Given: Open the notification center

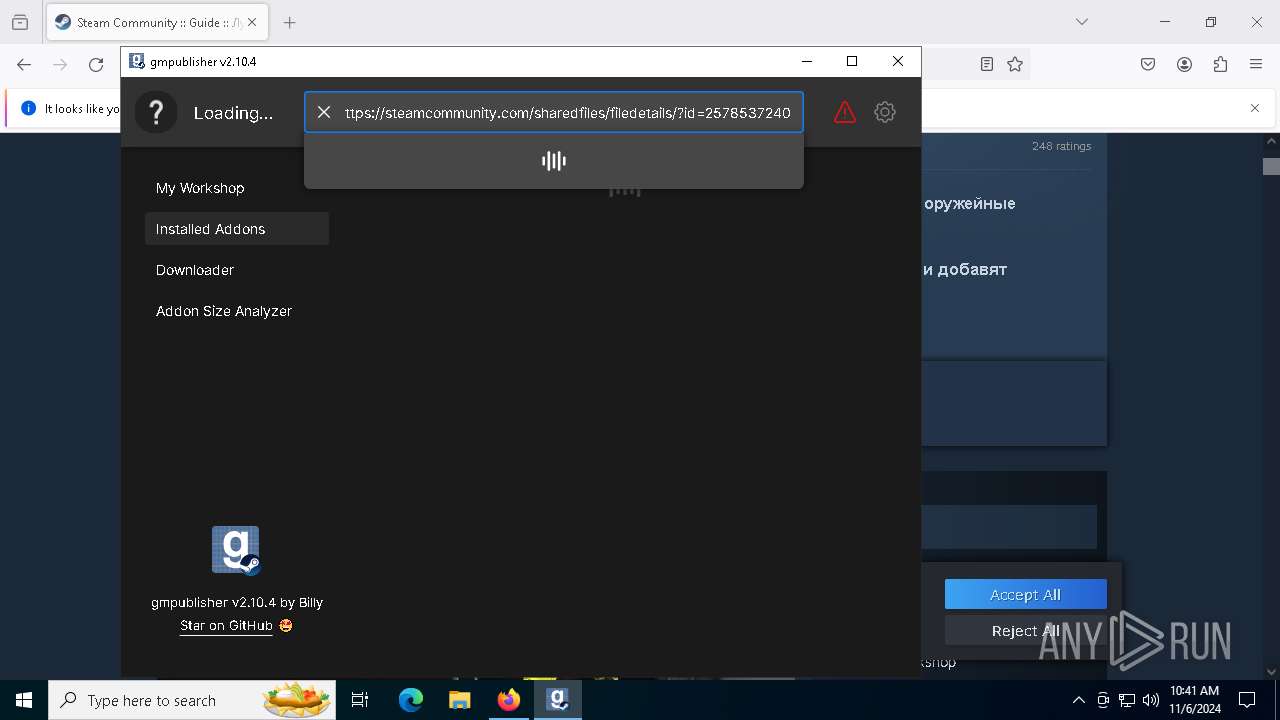Looking at the screenshot, I should tap(1247, 700).
